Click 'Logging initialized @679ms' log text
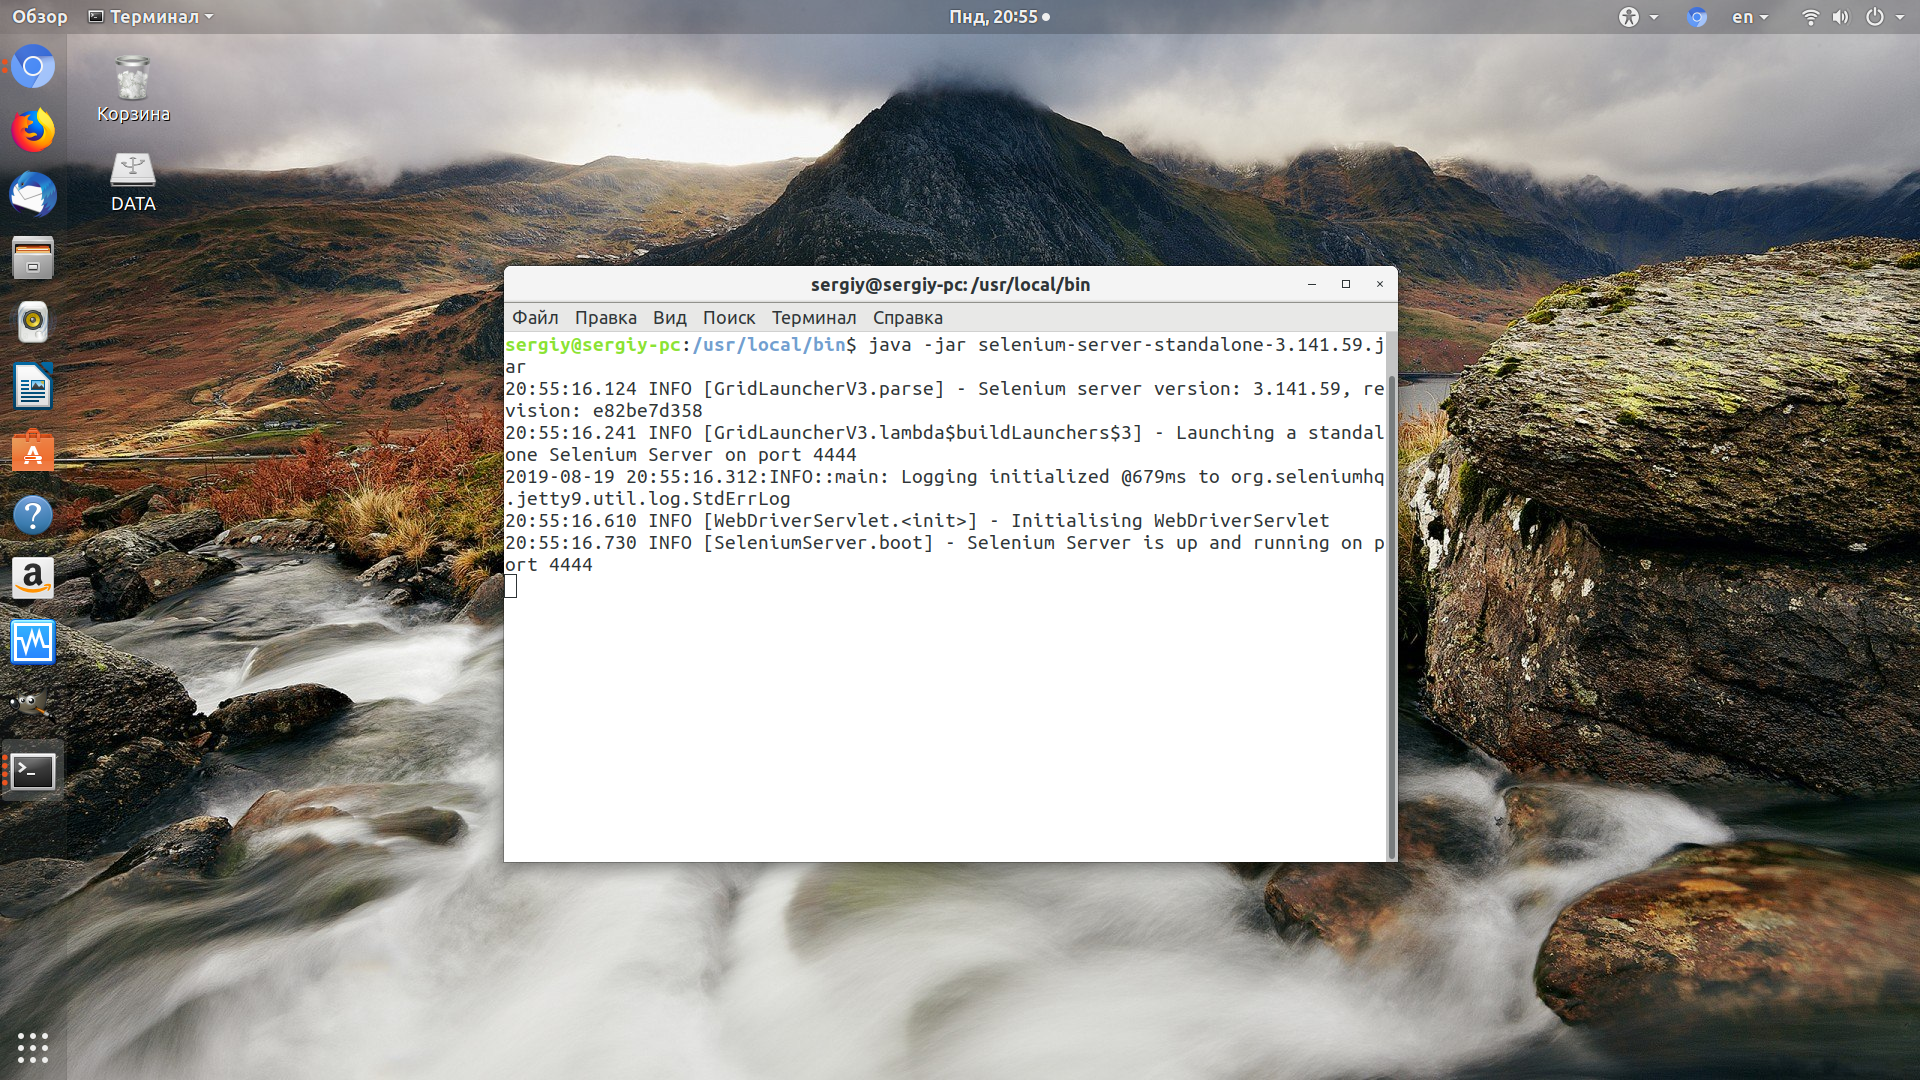Image resolution: width=1920 pixels, height=1080 pixels. [x=1043, y=477]
